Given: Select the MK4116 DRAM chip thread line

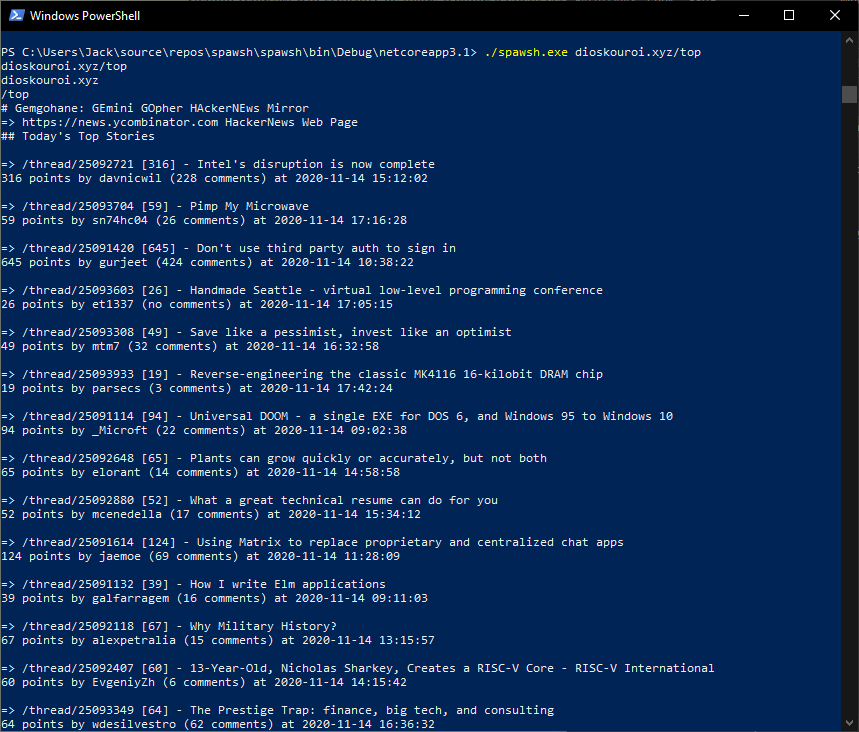Looking at the screenshot, I should (x=302, y=374).
